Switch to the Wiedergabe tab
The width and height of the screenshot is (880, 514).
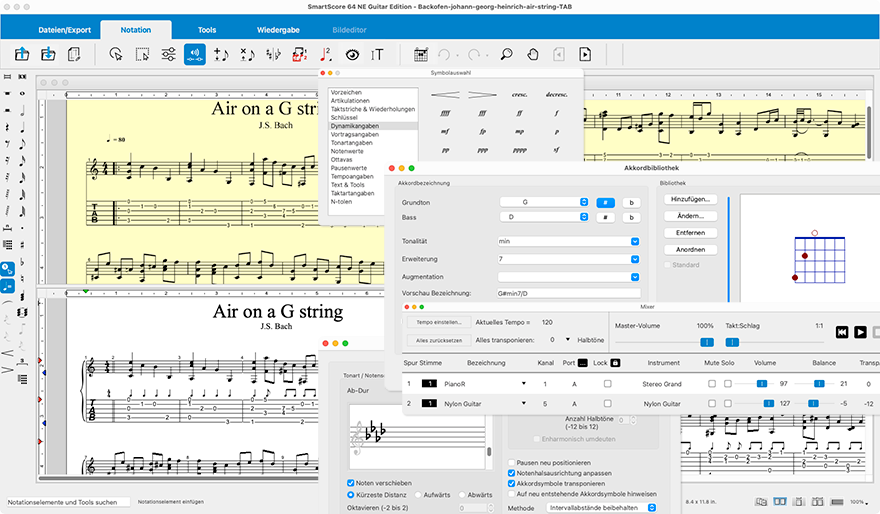click(x=277, y=30)
